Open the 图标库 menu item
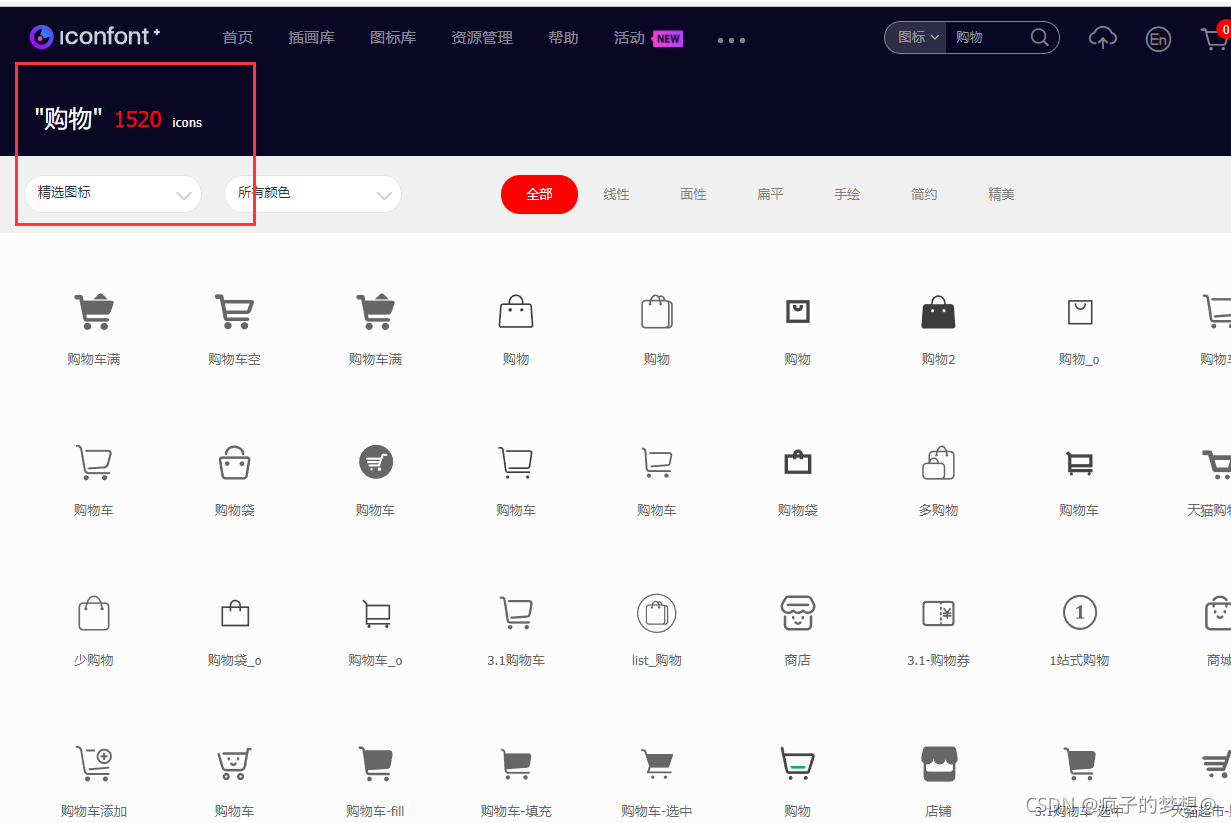This screenshot has height=823, width=1231. (x=393, y=38)
